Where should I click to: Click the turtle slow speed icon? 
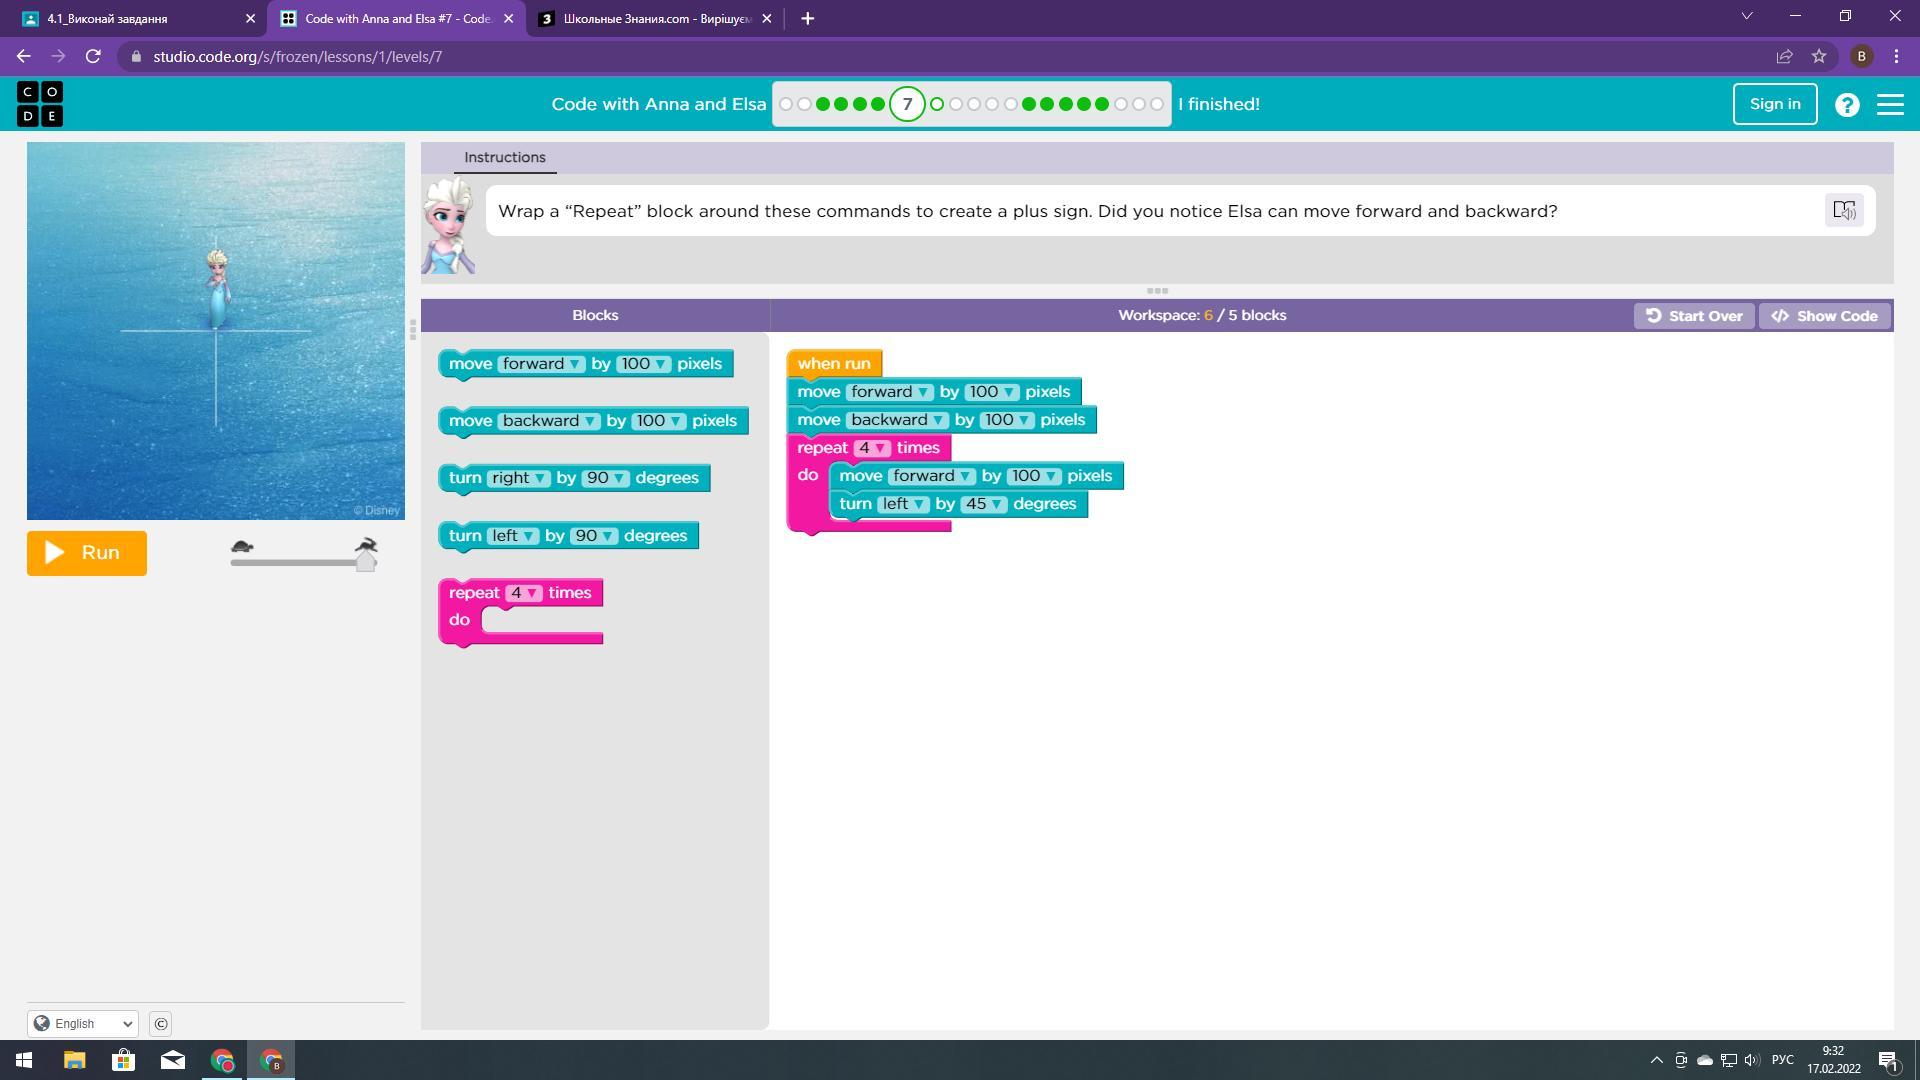[242, 546]
